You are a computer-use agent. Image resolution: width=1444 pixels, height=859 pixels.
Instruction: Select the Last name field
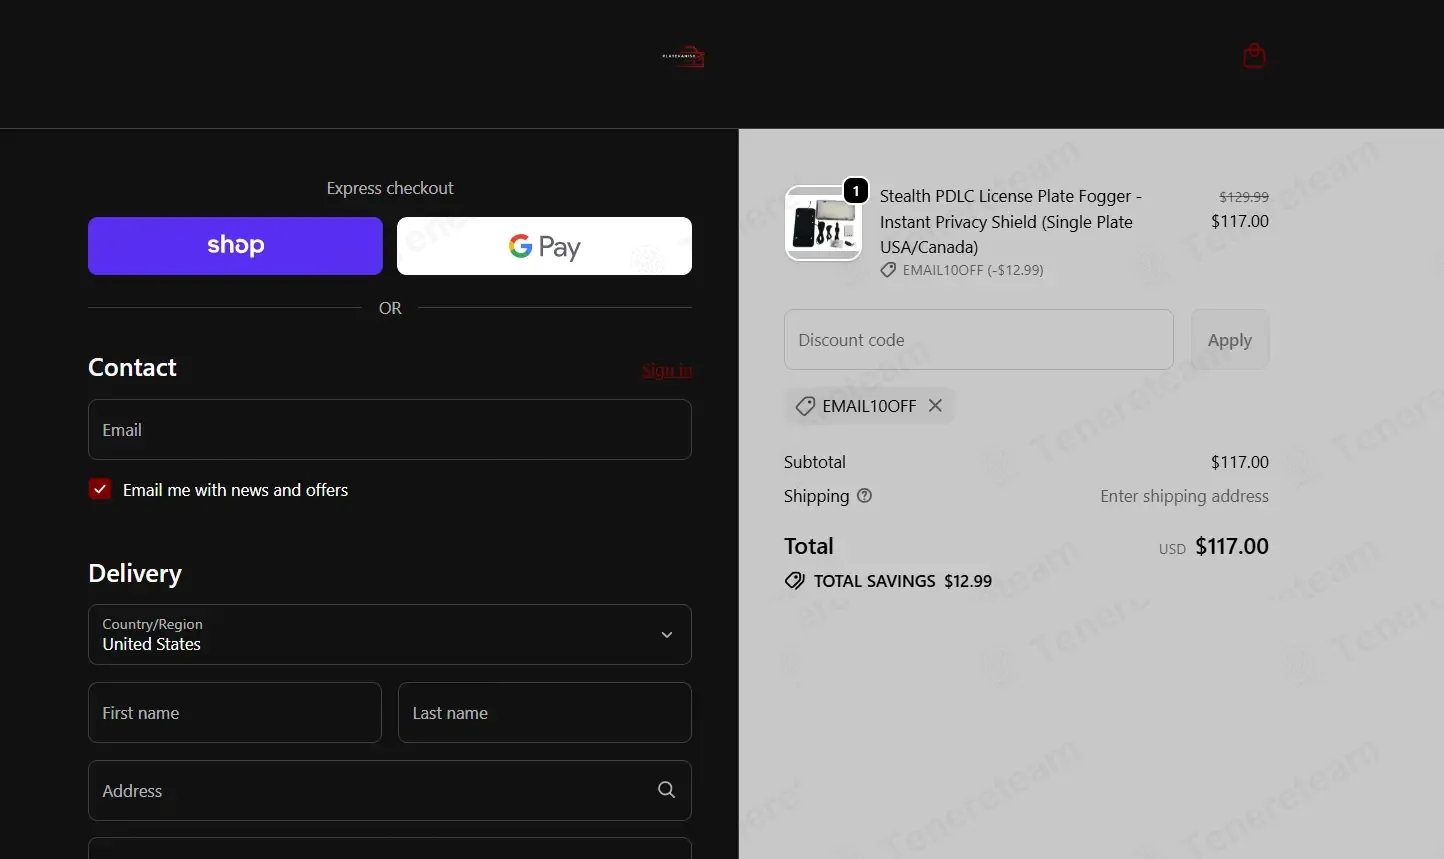click(x=545, y=713)
